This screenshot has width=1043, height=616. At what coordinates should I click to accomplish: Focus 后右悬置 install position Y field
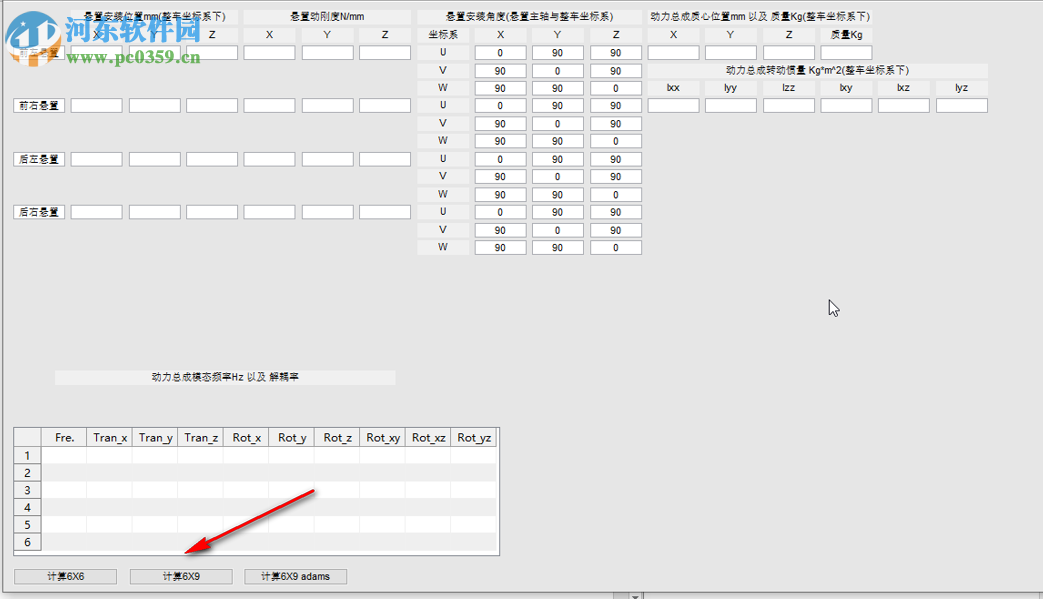click(x=154, y=212)
